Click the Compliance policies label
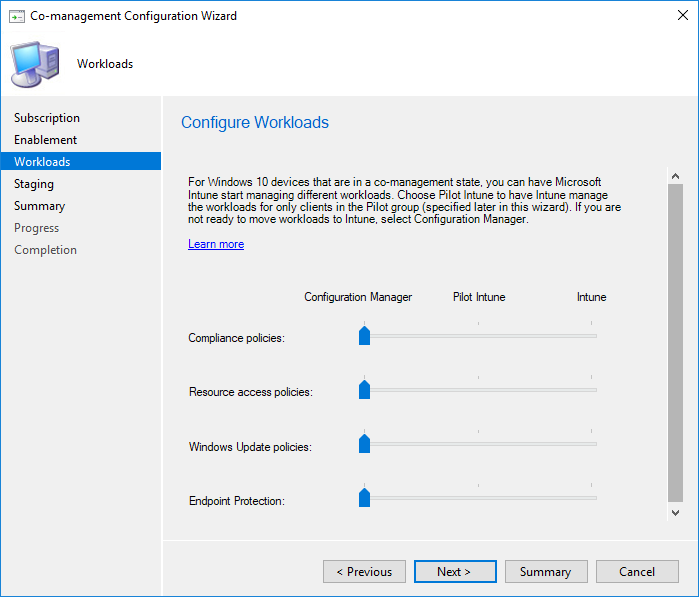Screen dimensions: 699x597 pos(236,338)
